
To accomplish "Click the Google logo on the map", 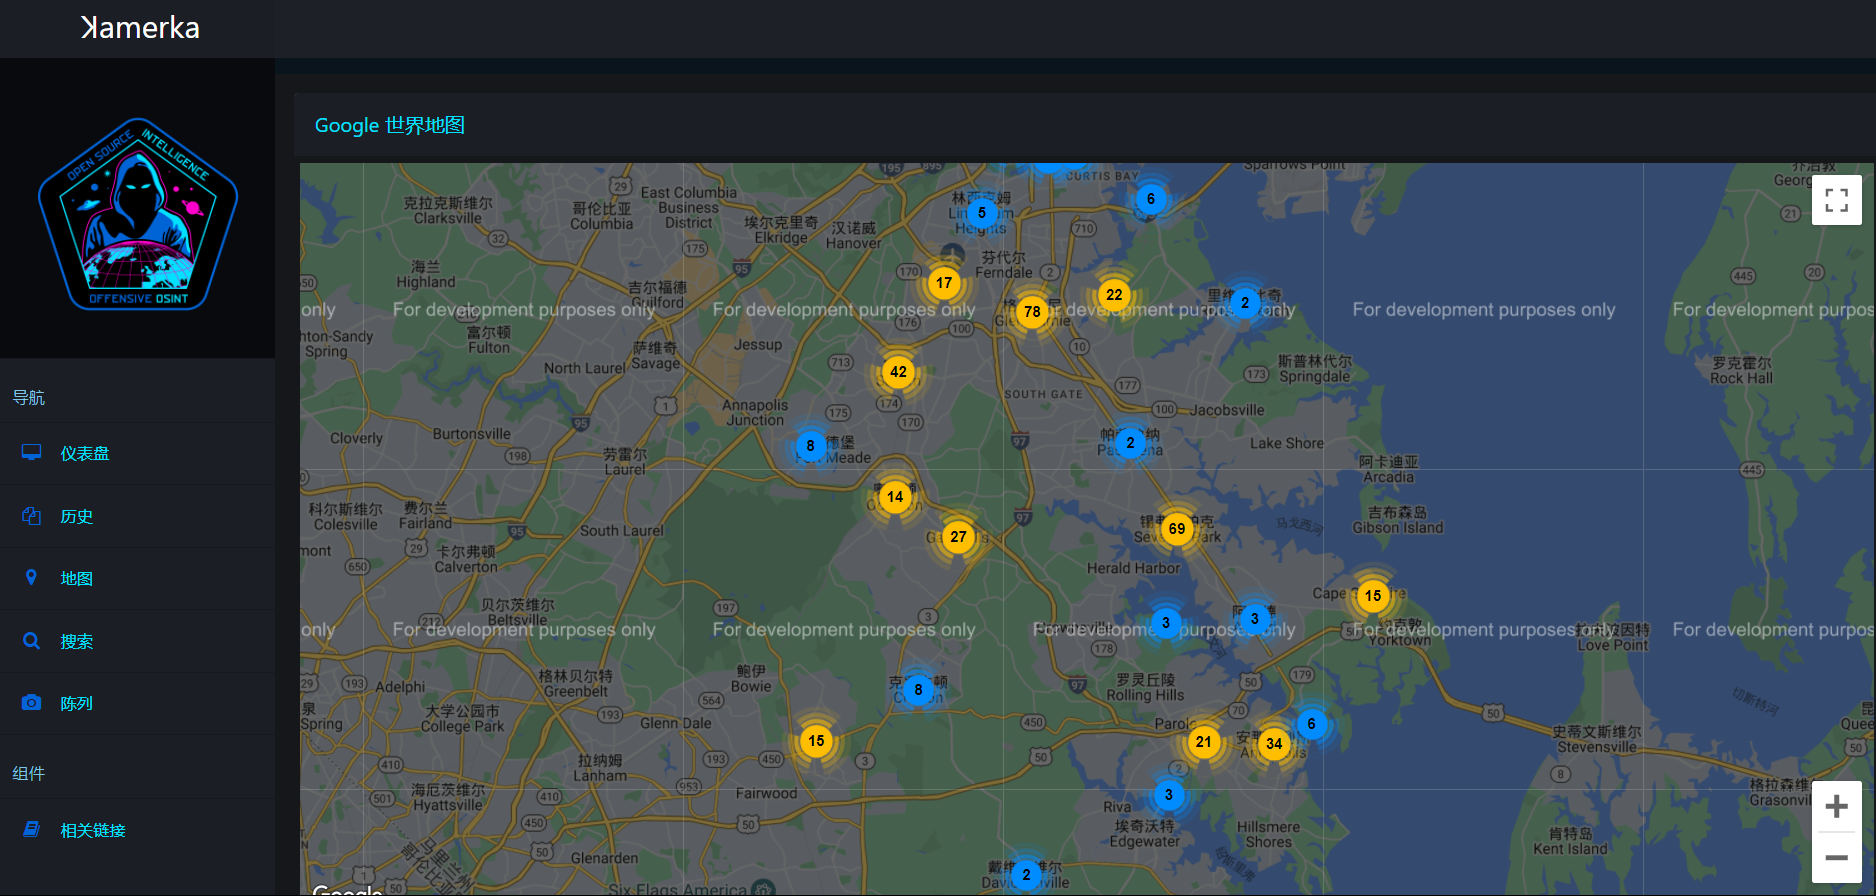I will point(347,889).
